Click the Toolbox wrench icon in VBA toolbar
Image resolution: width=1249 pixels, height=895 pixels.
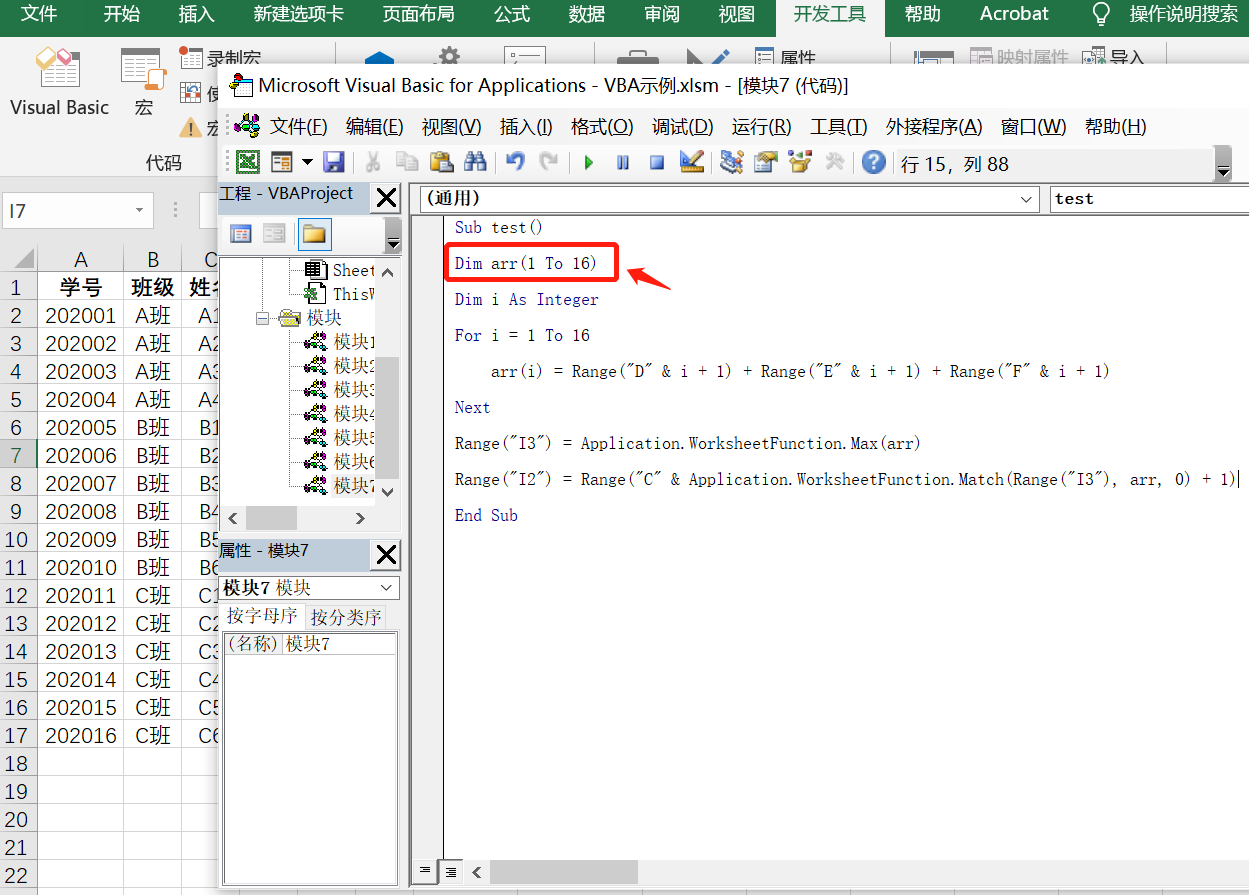[x=834, y=162]
